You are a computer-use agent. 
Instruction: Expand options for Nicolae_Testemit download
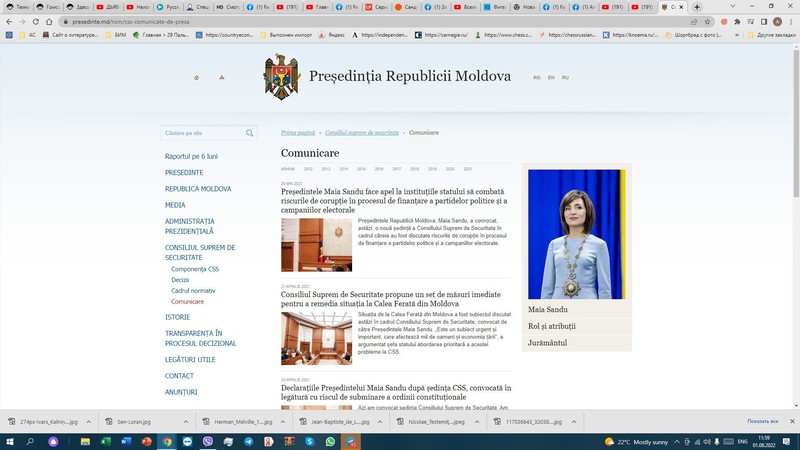(477, 422)
